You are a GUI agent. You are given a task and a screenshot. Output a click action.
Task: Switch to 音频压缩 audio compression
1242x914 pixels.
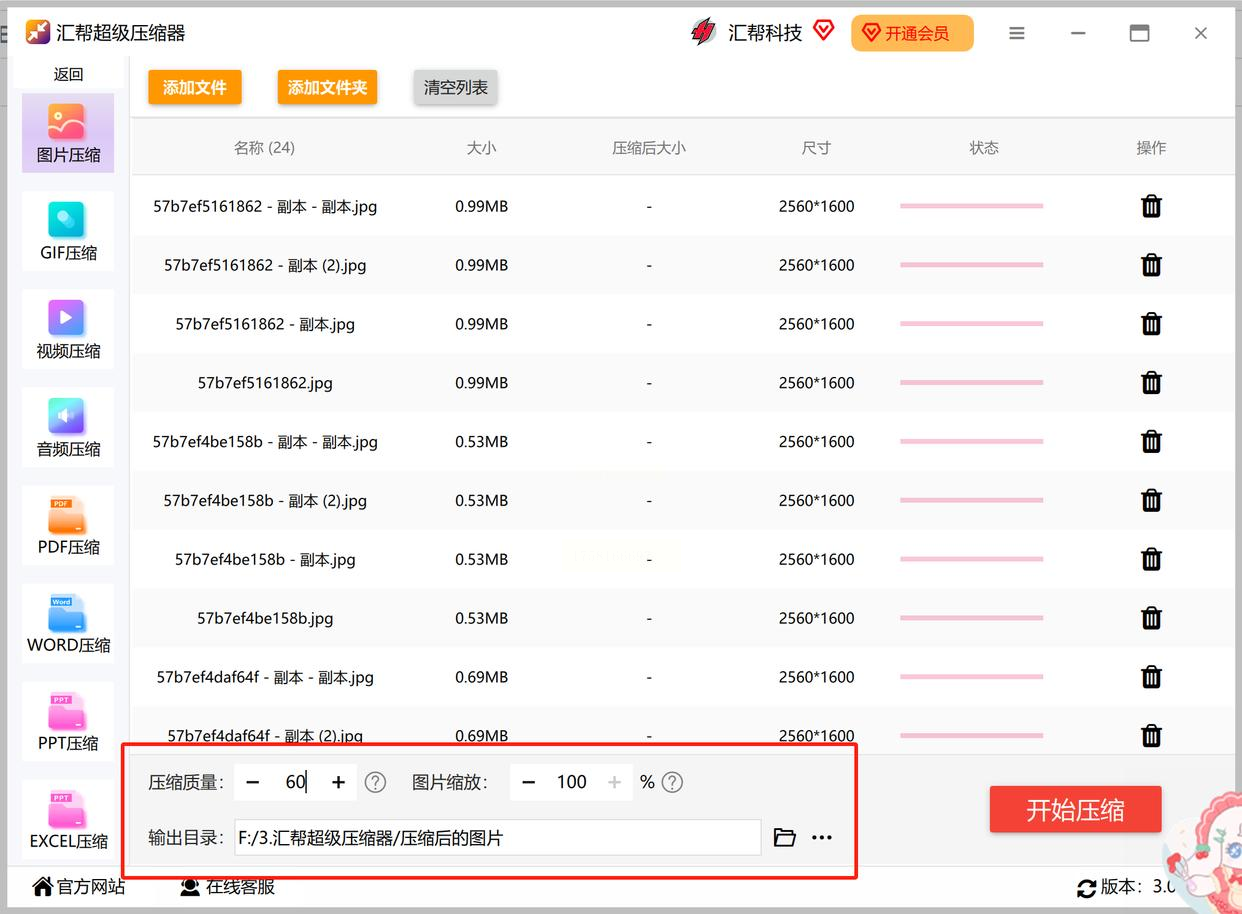click(68, 427)
